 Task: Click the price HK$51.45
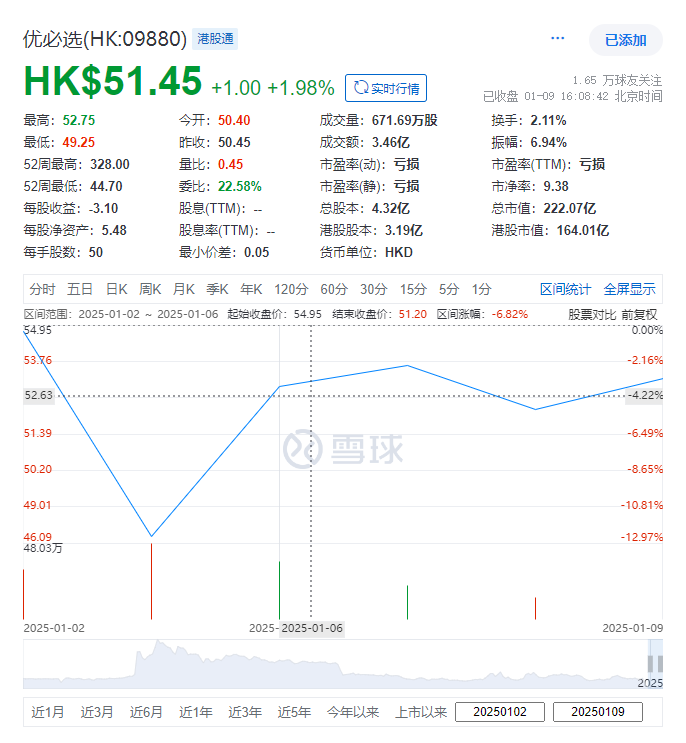coord(113,81)
